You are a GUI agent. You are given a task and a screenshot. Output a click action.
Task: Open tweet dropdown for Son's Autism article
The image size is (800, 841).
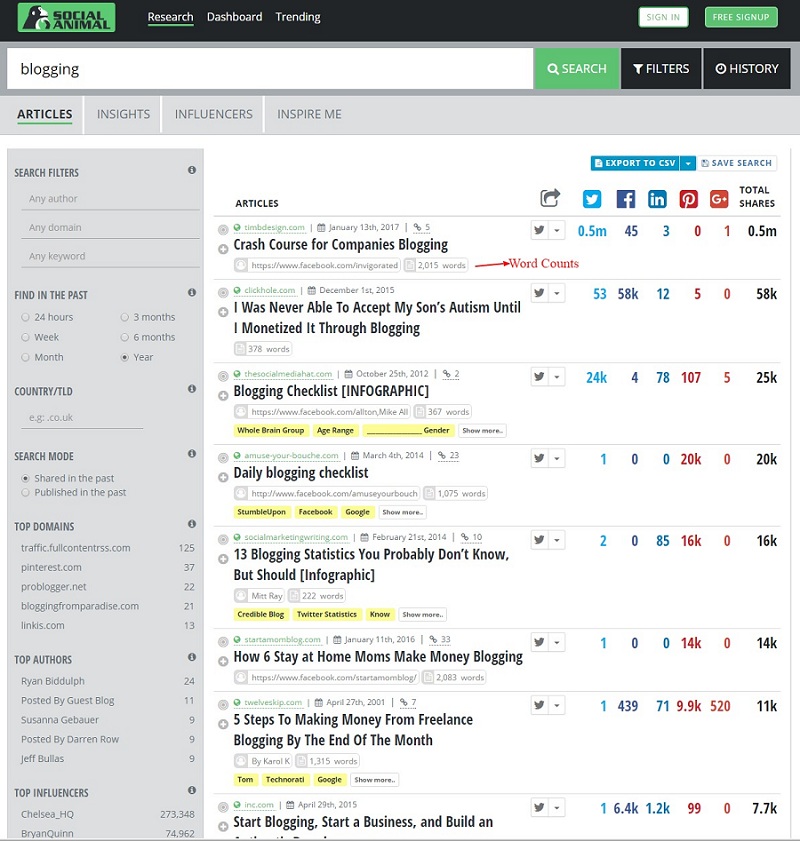pyautogui.click(x=557, y=293)
